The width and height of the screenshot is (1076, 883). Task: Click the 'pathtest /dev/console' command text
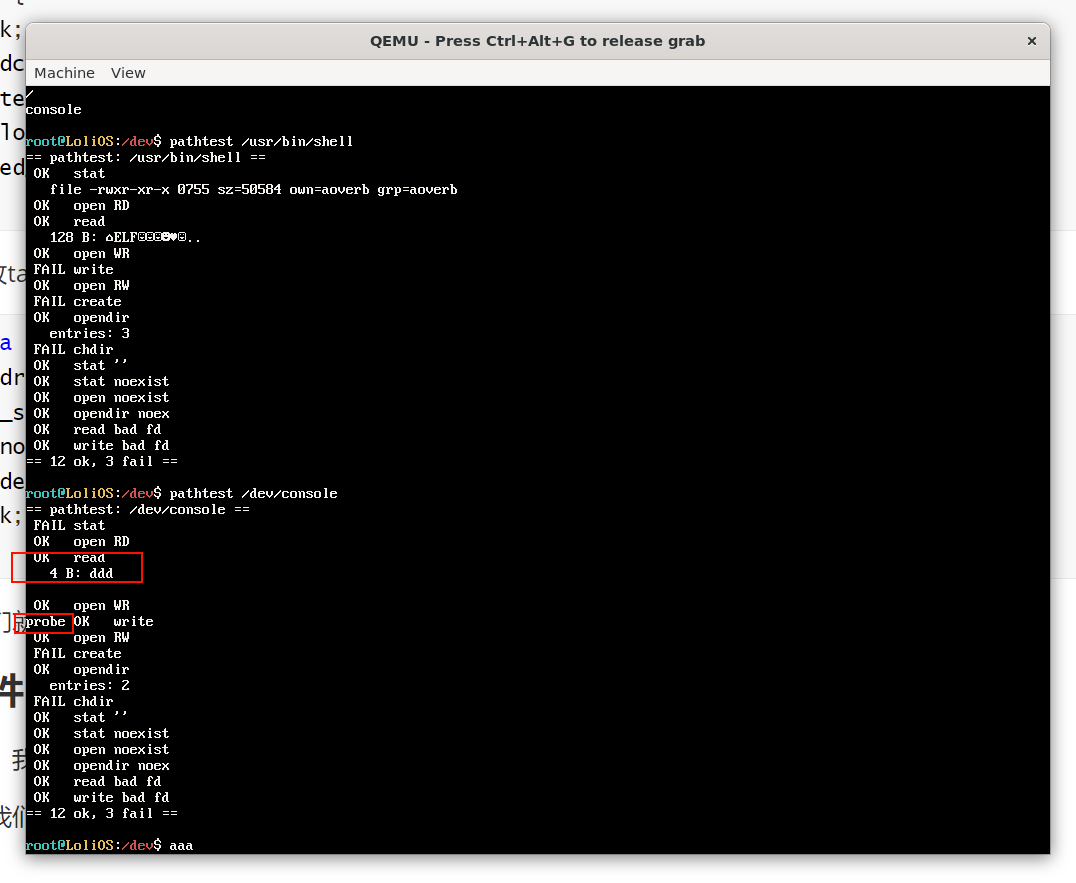tap(253, 494)
